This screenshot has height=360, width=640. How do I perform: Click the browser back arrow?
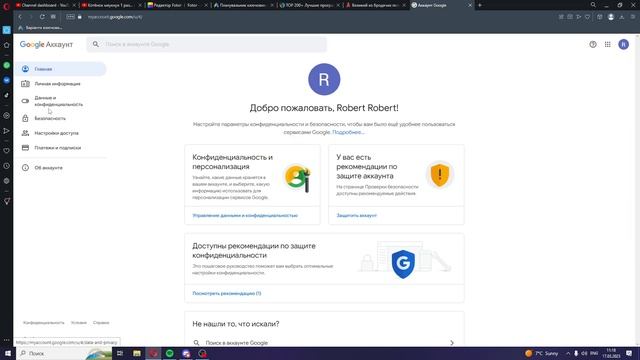(x=20, y=17)
